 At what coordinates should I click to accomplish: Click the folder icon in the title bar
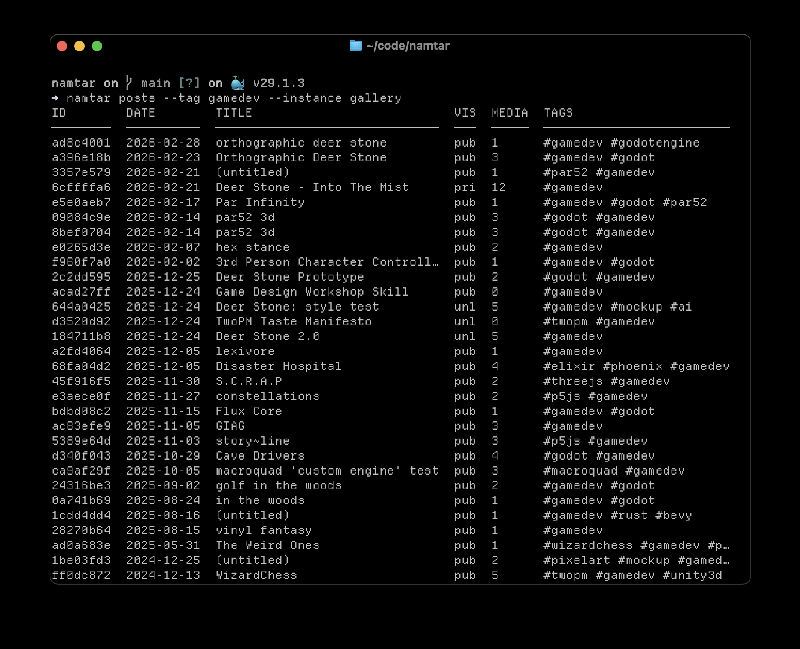[x=356, y=45]
